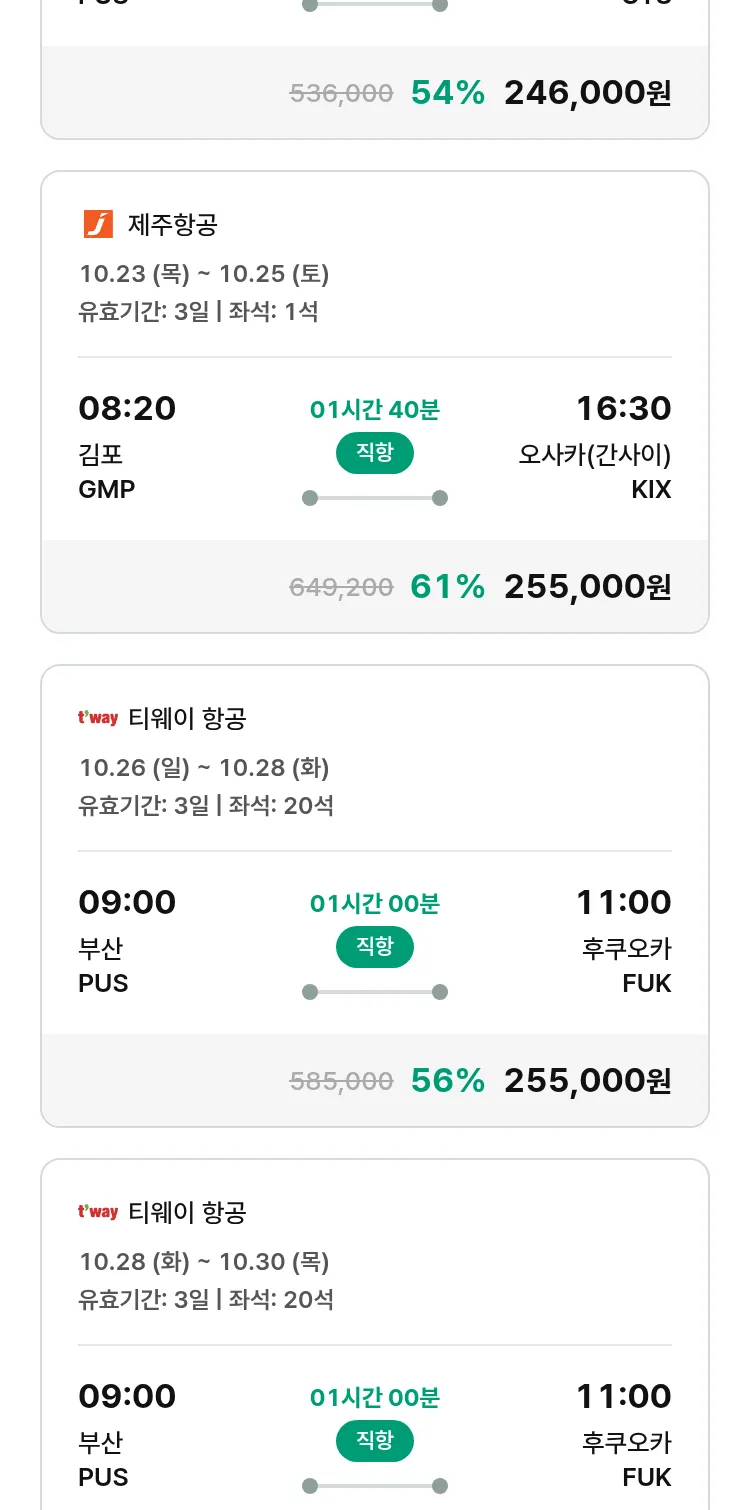Screen dimensions: 750x1510
Task: Click the 10.23 (목) ~ 10.25 (토) dates
Action: point(204,274)
